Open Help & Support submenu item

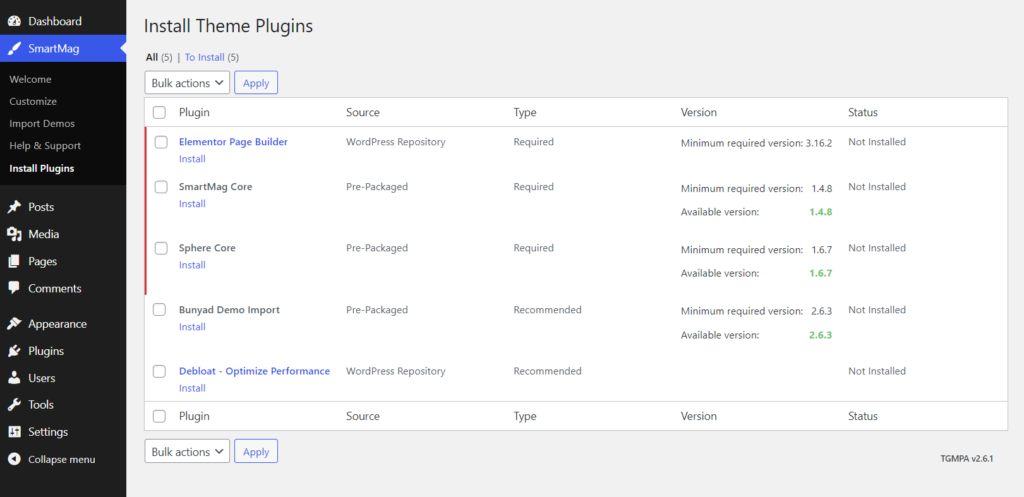click(45, 146)
